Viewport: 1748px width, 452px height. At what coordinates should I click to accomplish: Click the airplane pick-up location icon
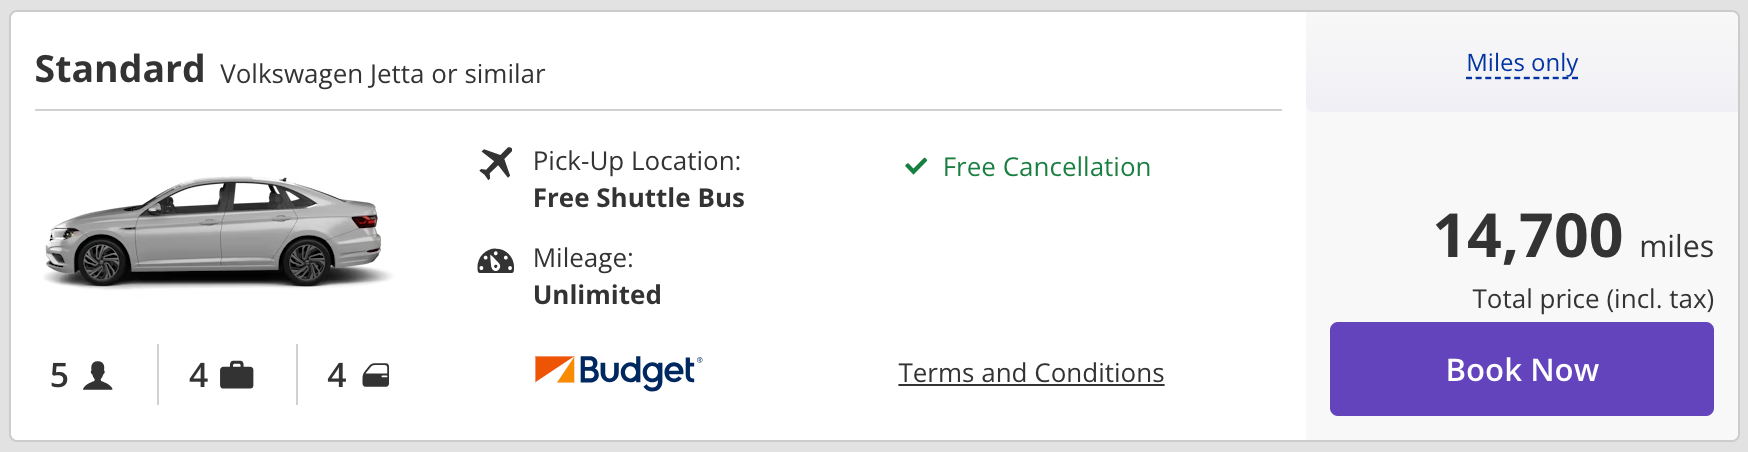click(496, 163)
